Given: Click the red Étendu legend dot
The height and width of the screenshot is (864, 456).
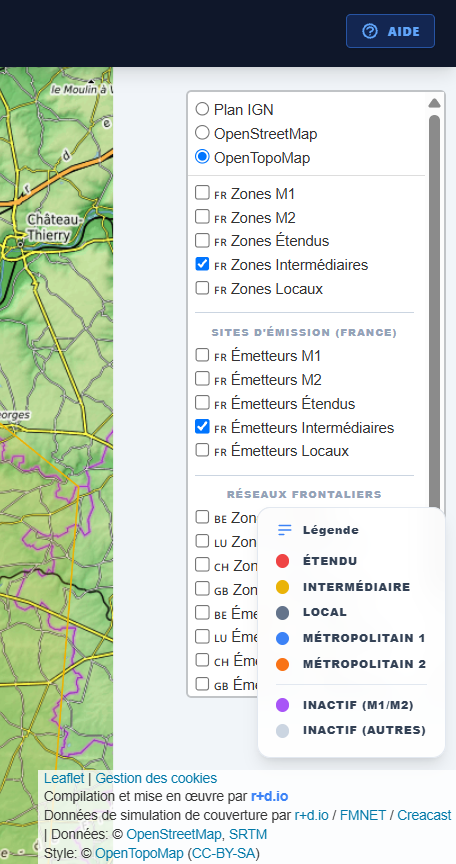Looking at the screenshot, I should [283, 561].
